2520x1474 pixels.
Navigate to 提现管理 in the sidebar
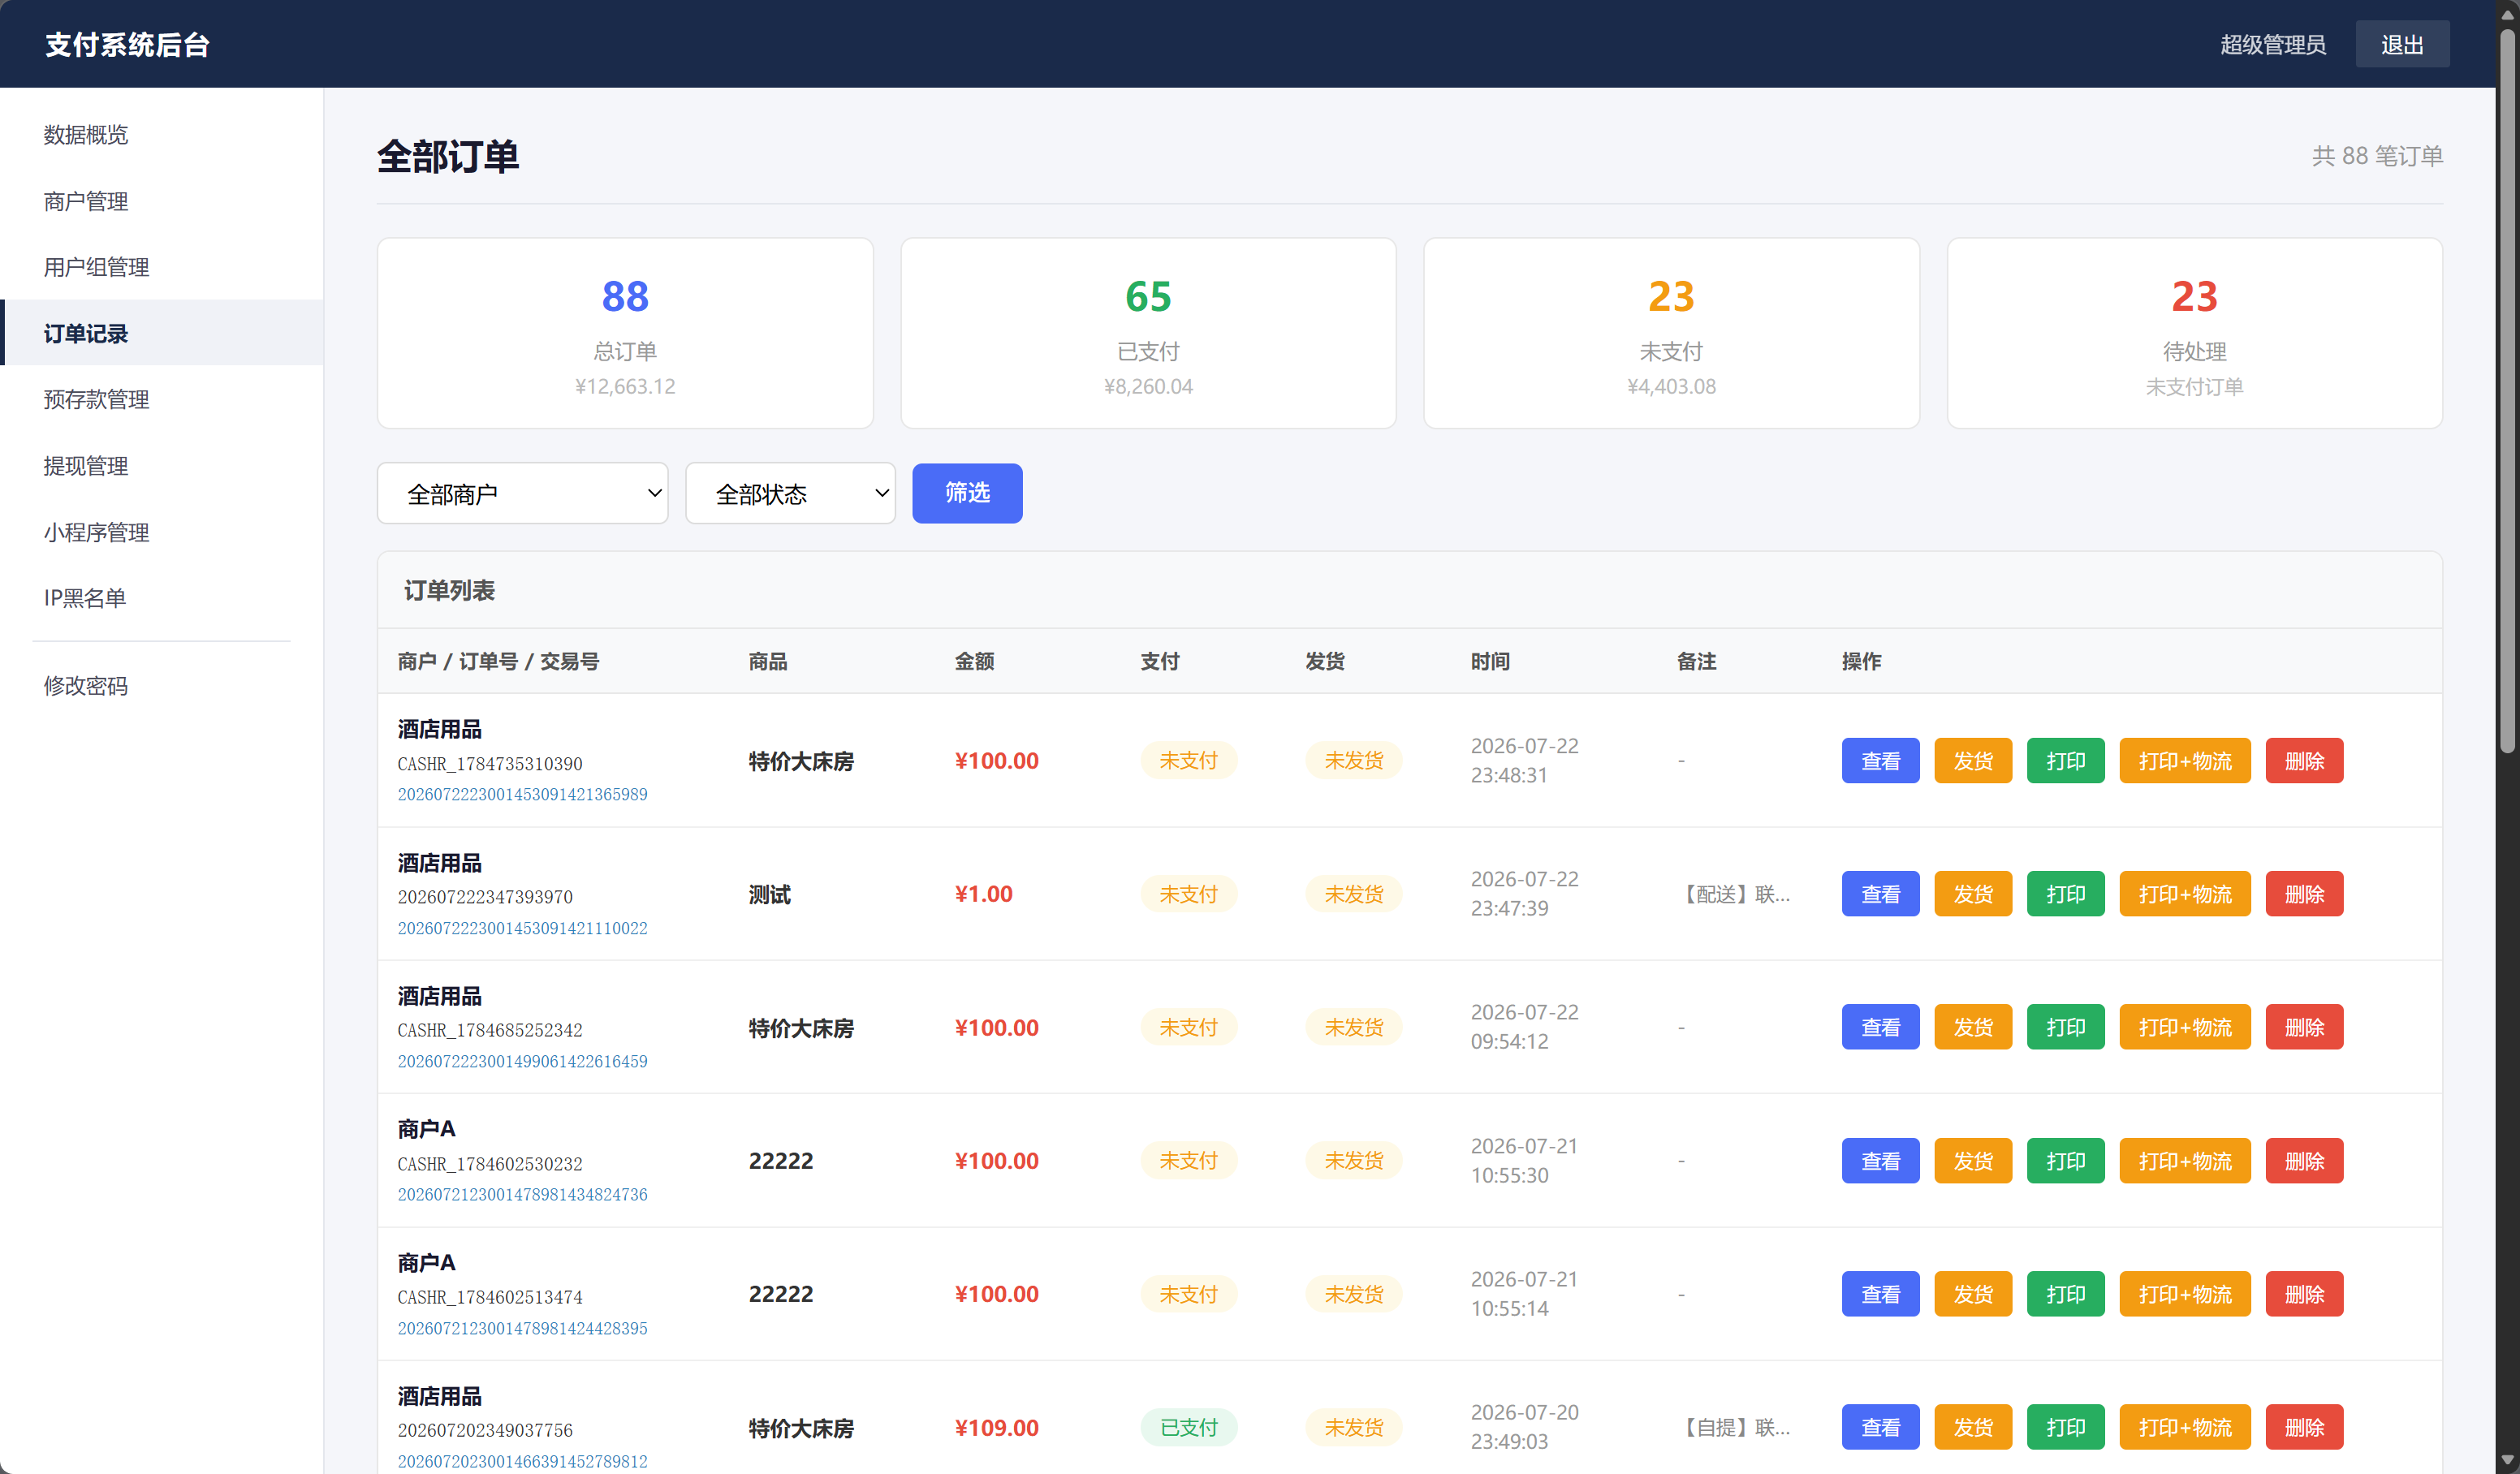[x=86, y=466]
